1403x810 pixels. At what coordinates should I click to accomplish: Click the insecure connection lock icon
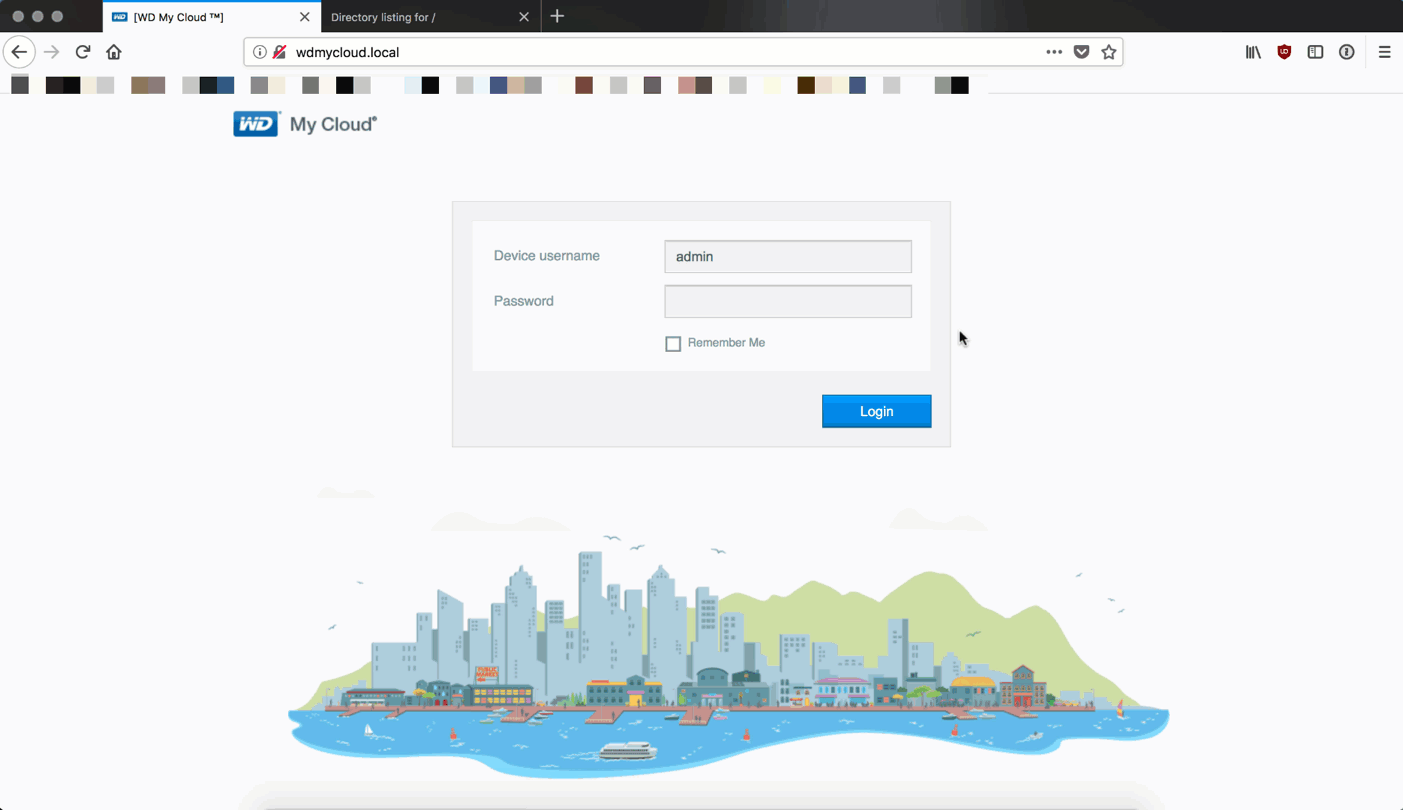click(279, 52)
